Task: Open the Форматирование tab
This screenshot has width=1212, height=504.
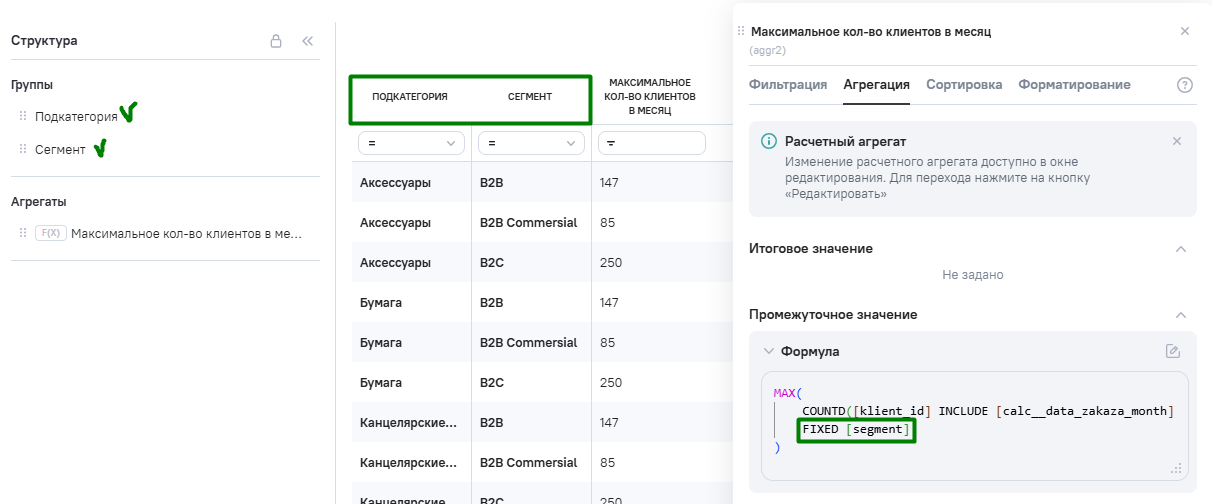Action: [1074, 85]
